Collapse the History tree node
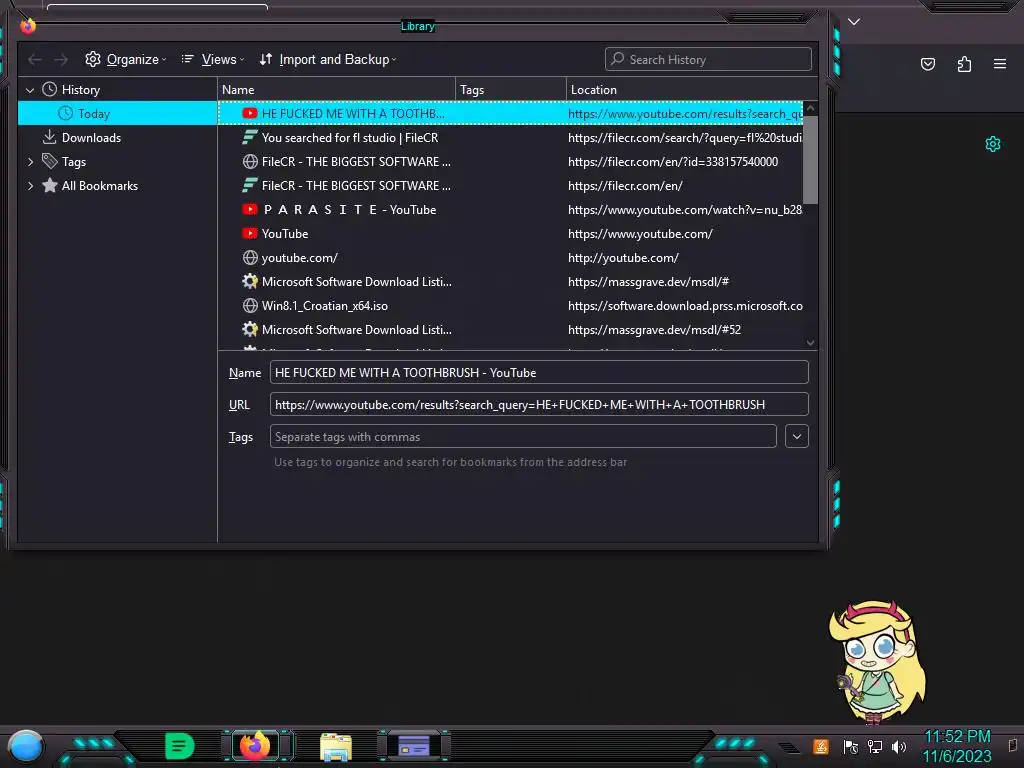The image size is (1024, 768). point(30,90)
